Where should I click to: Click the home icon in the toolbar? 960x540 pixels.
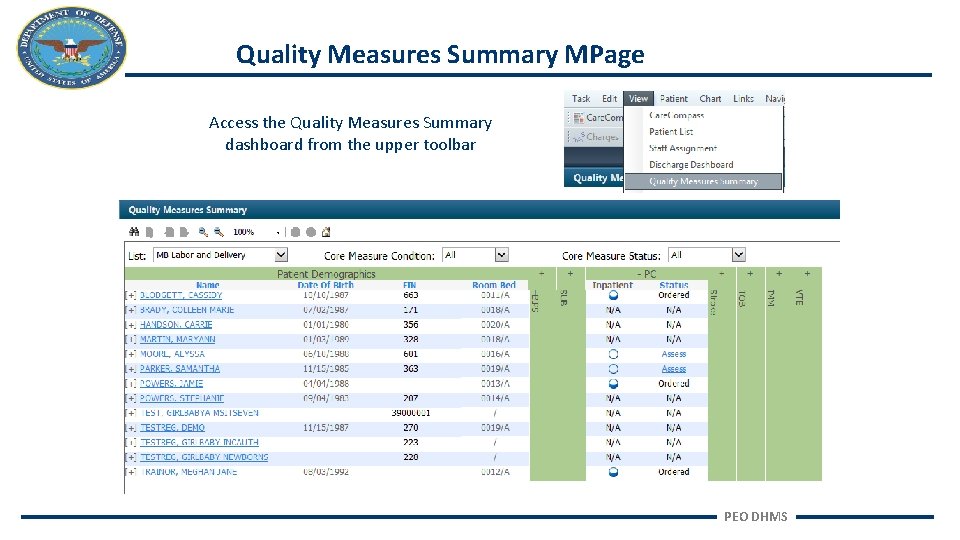click(x=326, y=232)
